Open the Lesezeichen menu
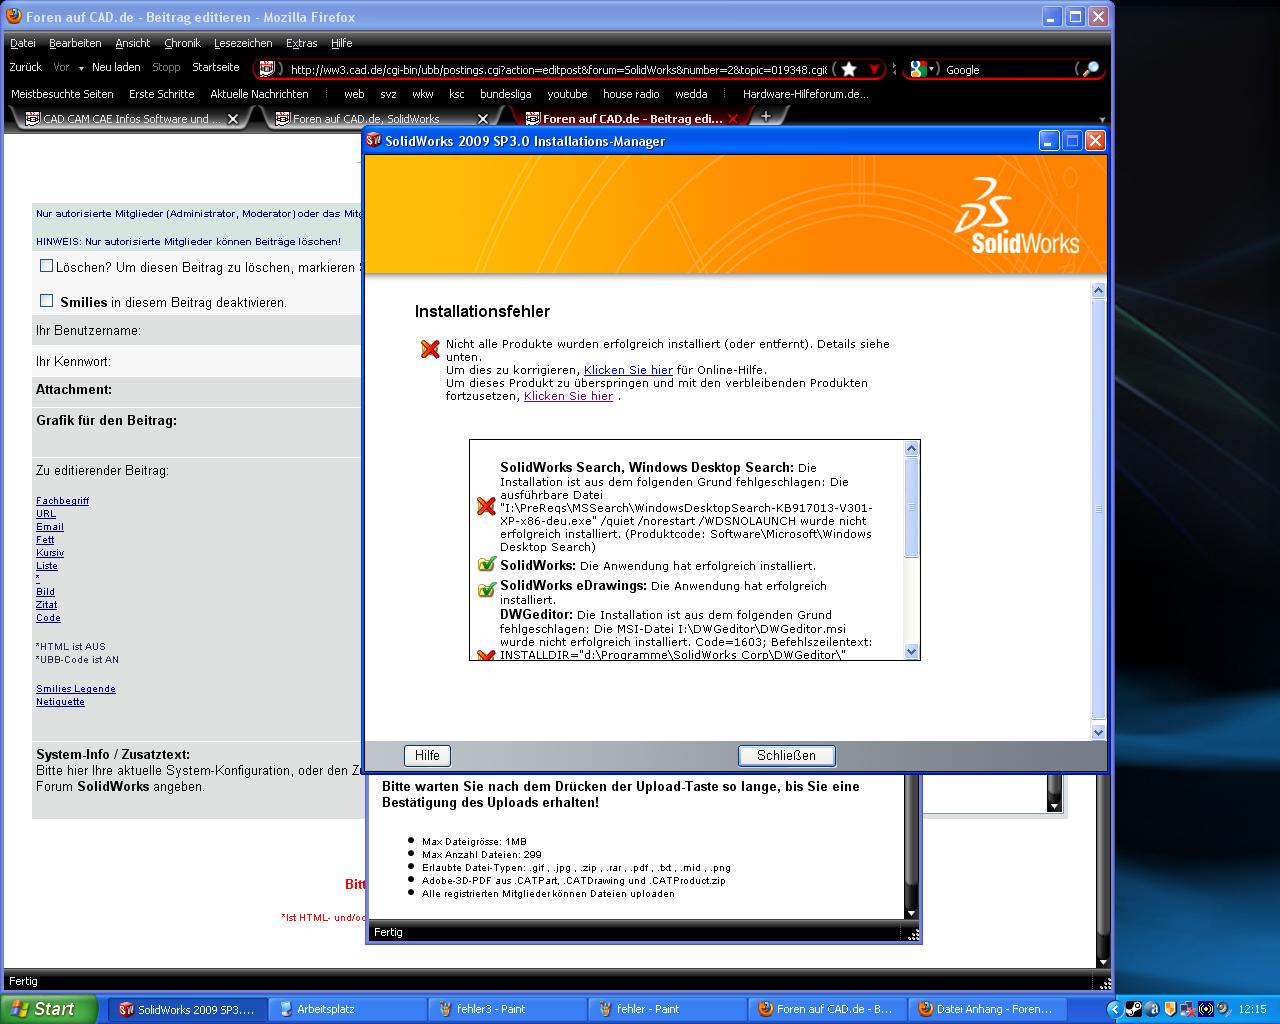Image resolution: width=1280 pixels, height=1024 pixels. 243,43
